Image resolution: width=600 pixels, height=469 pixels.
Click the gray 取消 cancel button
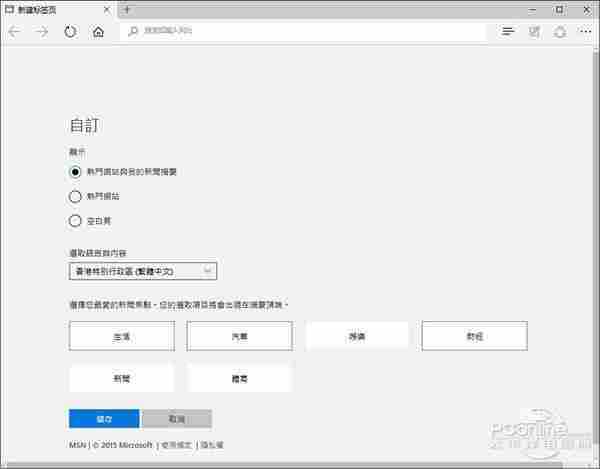point(177,419)
